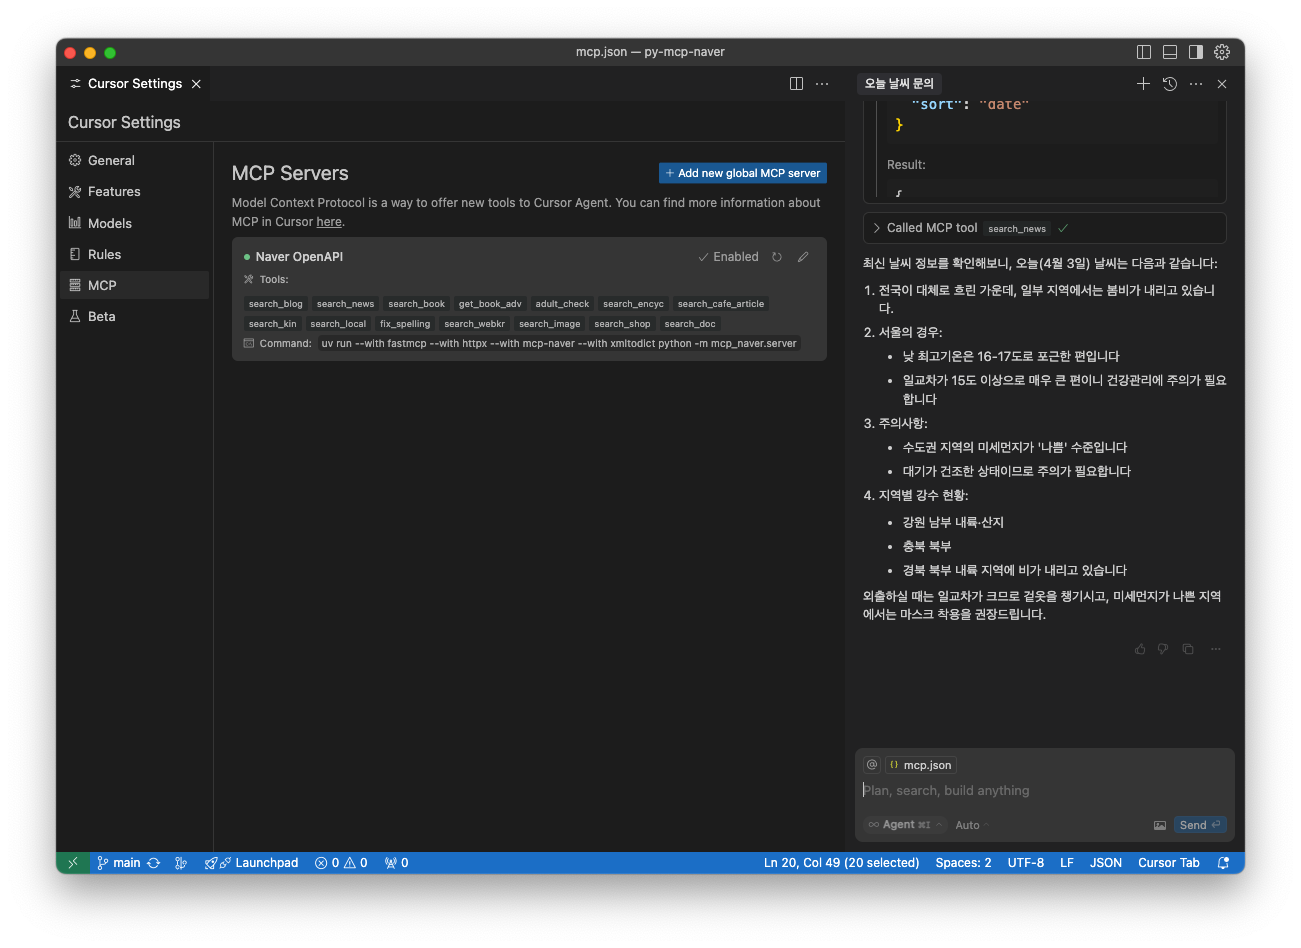The height and width of the screenshot is (948, 1301).
Task: Click the search_shop tool tag
Action: (622, 324)
